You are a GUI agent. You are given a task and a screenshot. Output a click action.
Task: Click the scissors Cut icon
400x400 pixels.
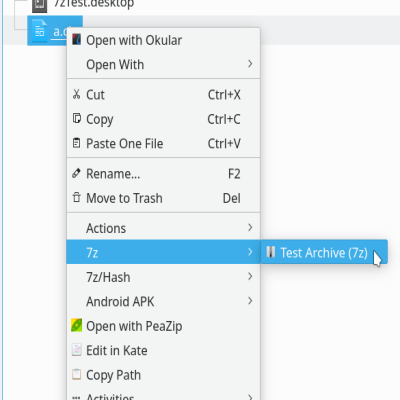(77, 95)
